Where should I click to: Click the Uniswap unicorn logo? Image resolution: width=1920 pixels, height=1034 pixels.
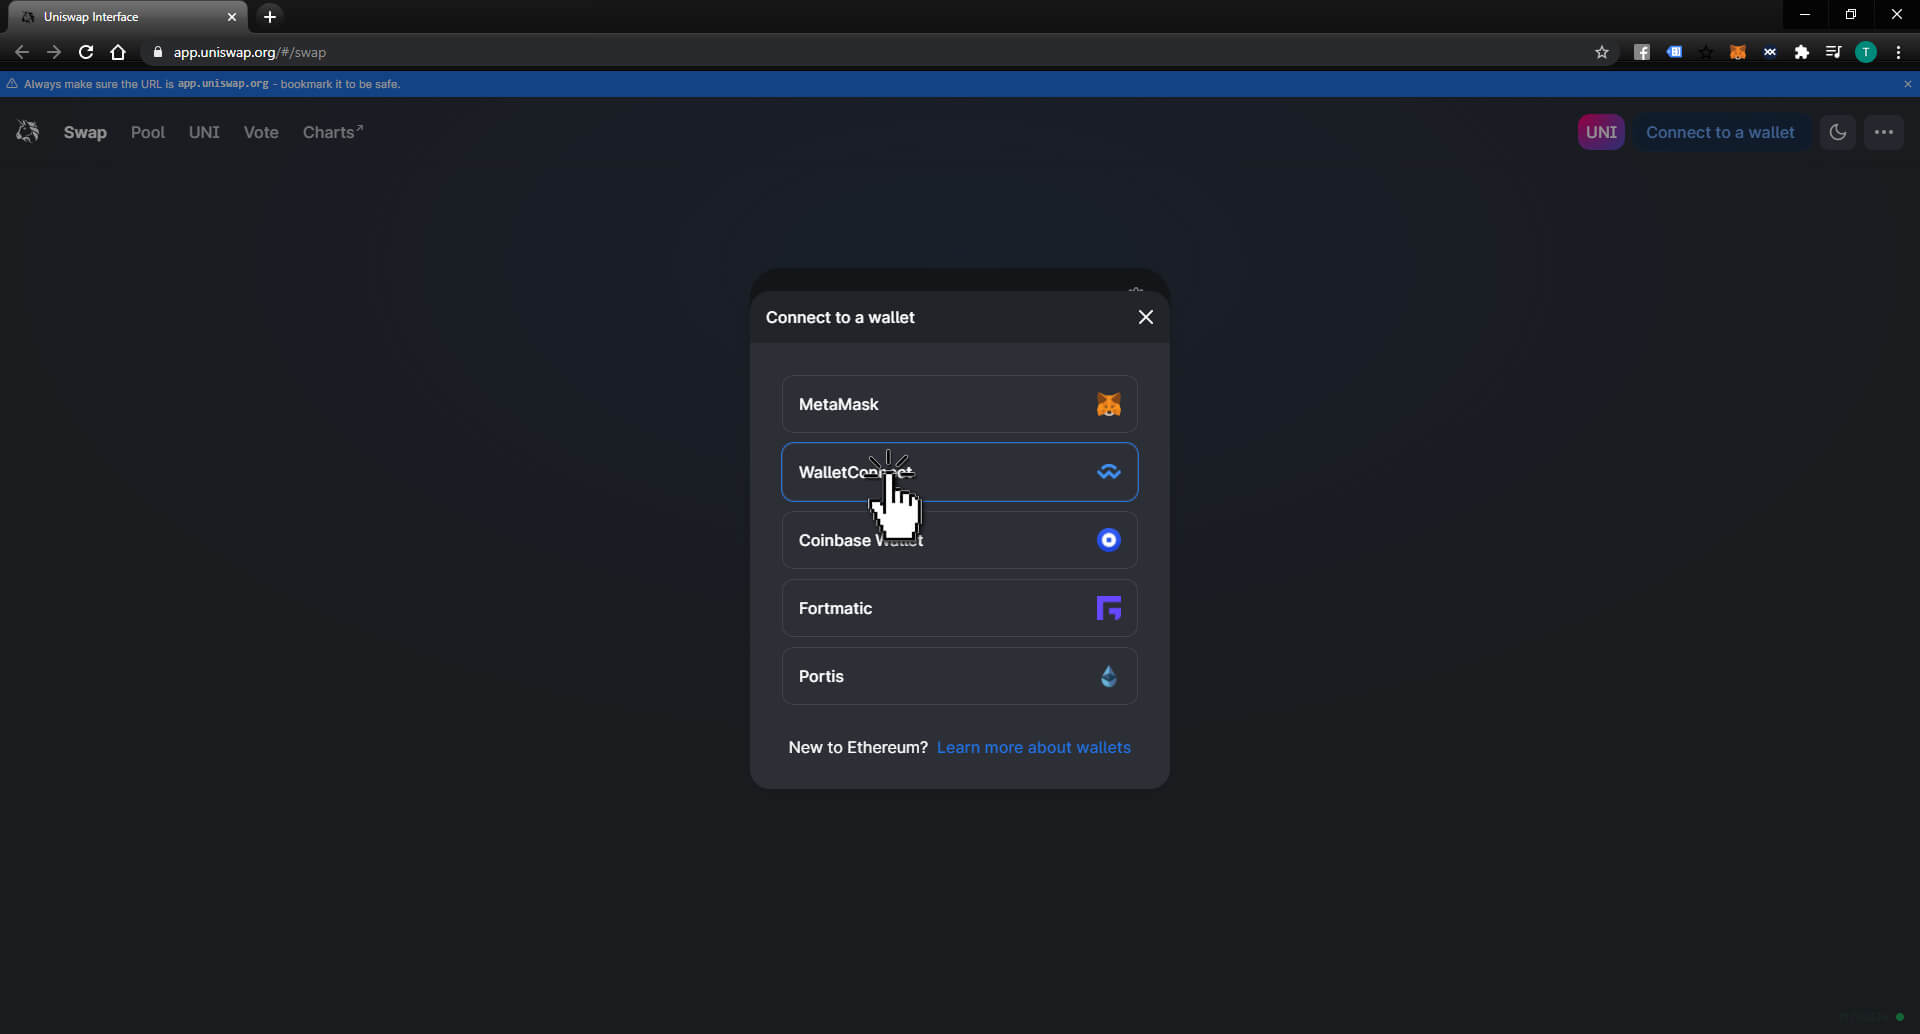(28, 131)
